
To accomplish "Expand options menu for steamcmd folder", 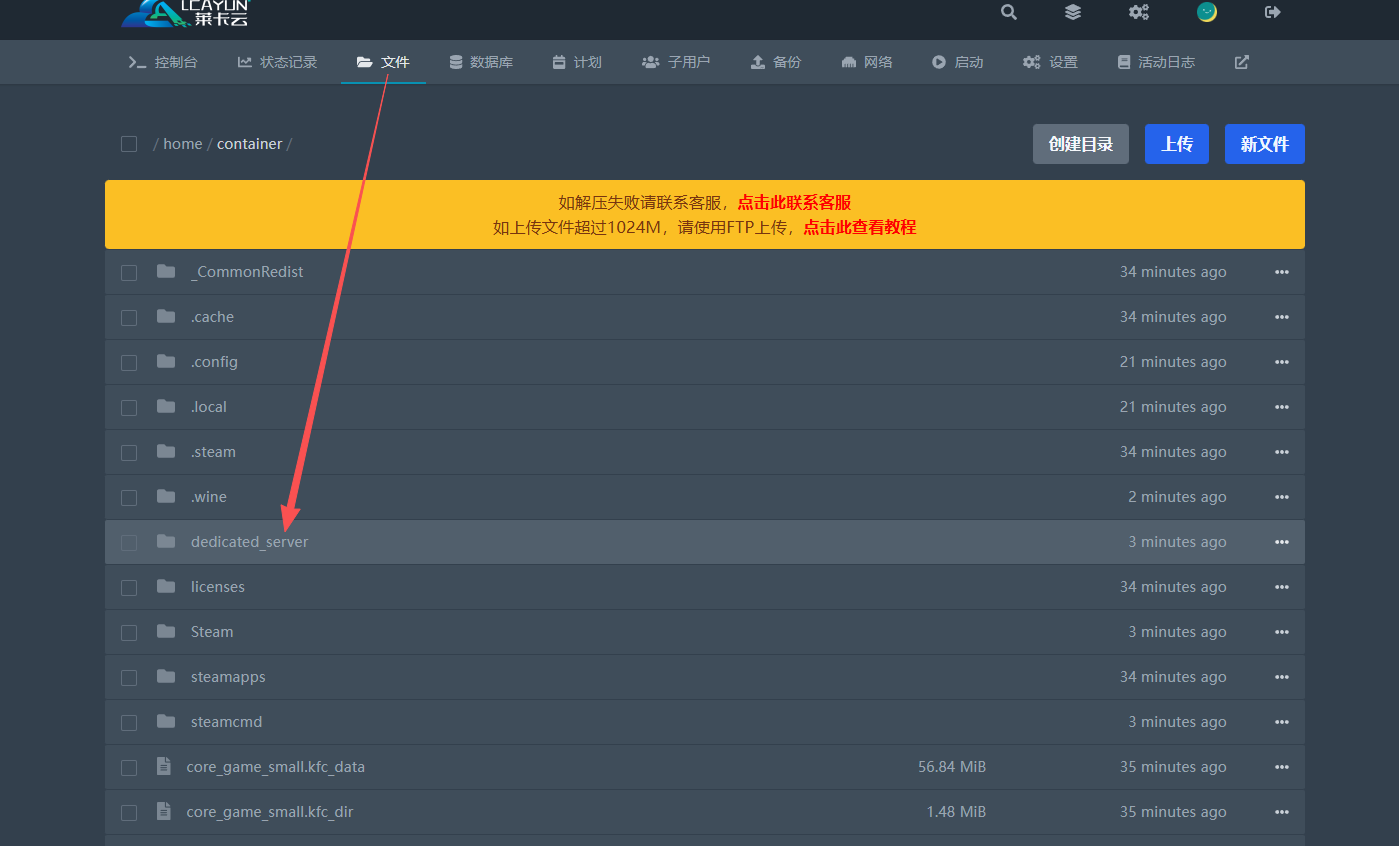I will 1282,722.
